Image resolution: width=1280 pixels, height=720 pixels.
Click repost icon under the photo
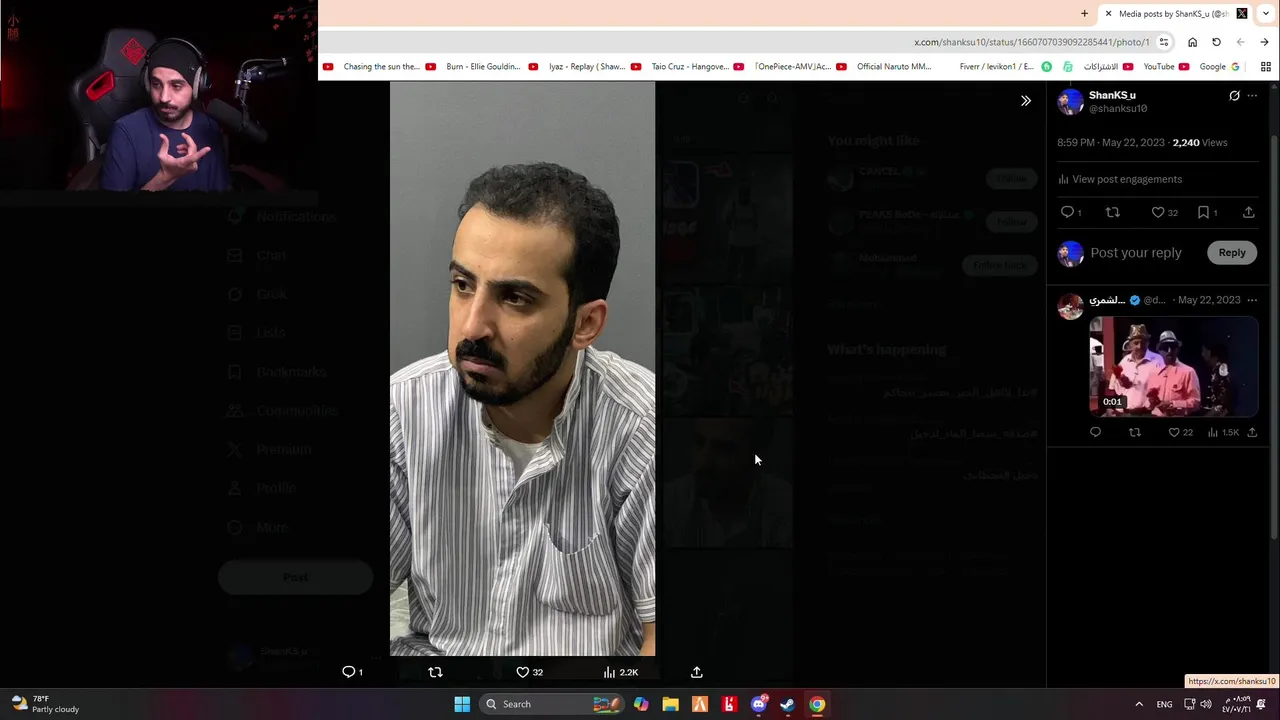point(435,672)
